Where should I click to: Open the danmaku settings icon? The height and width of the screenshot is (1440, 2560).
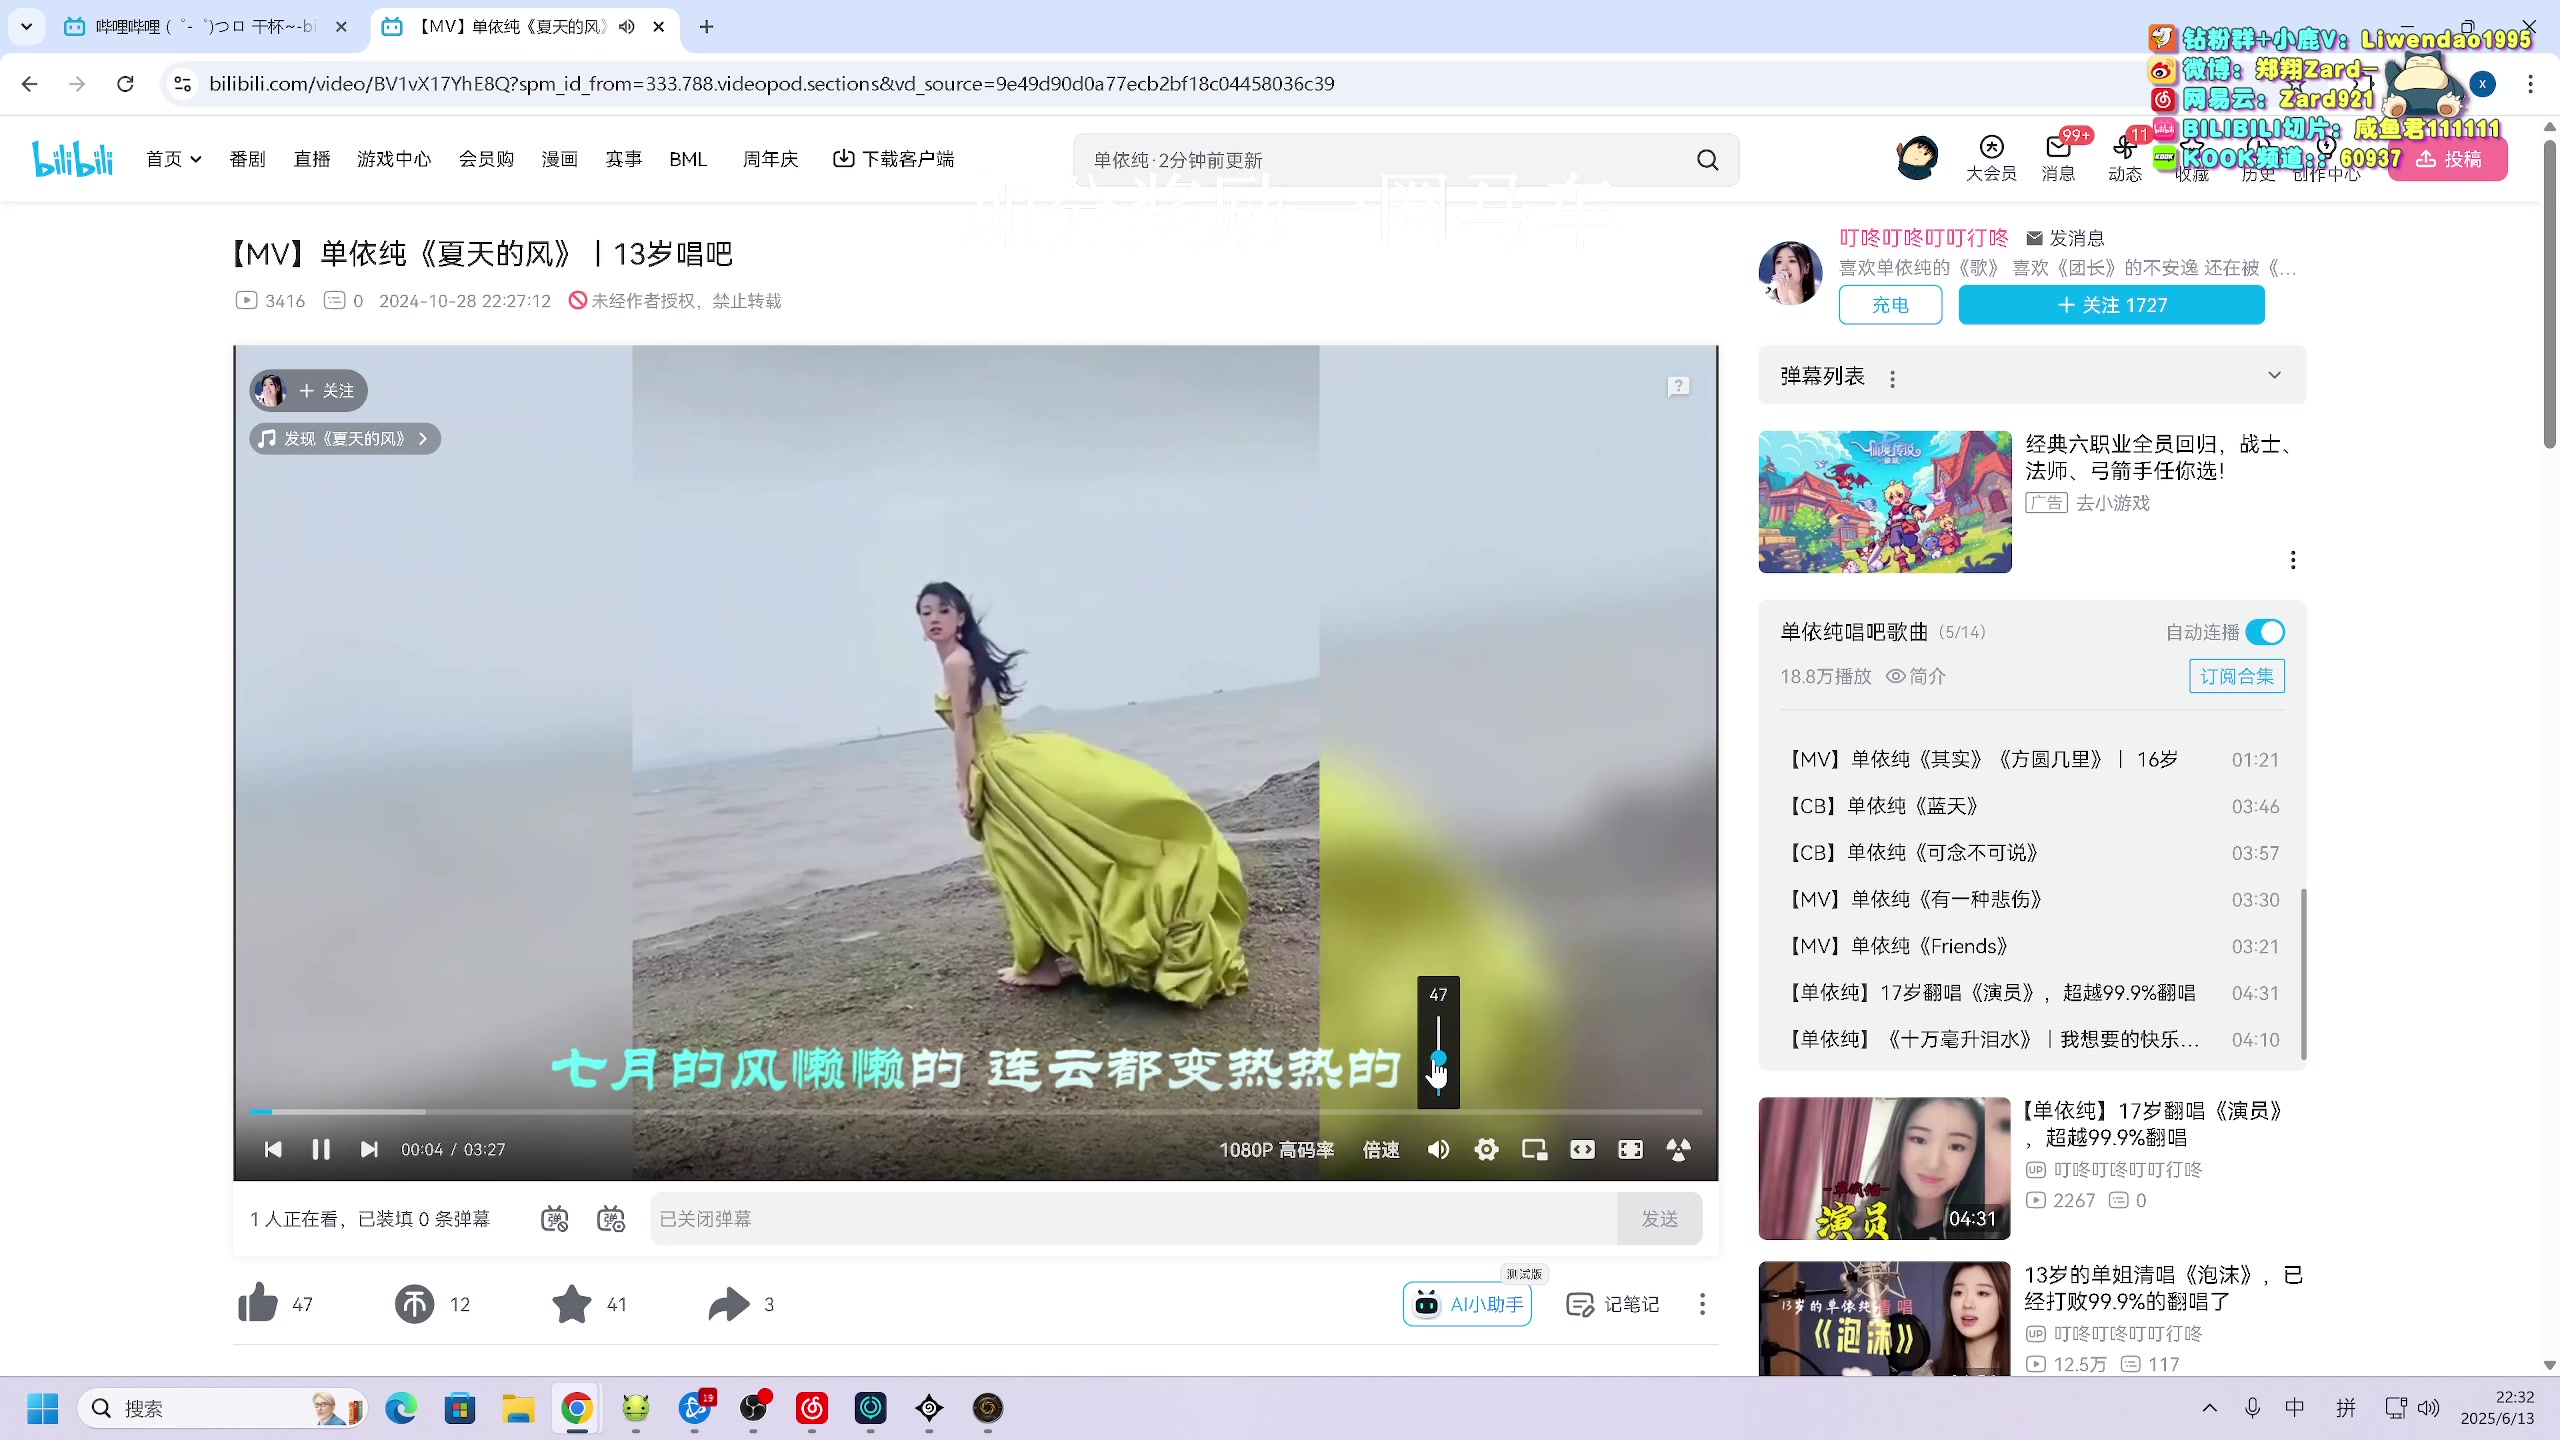610,1218
